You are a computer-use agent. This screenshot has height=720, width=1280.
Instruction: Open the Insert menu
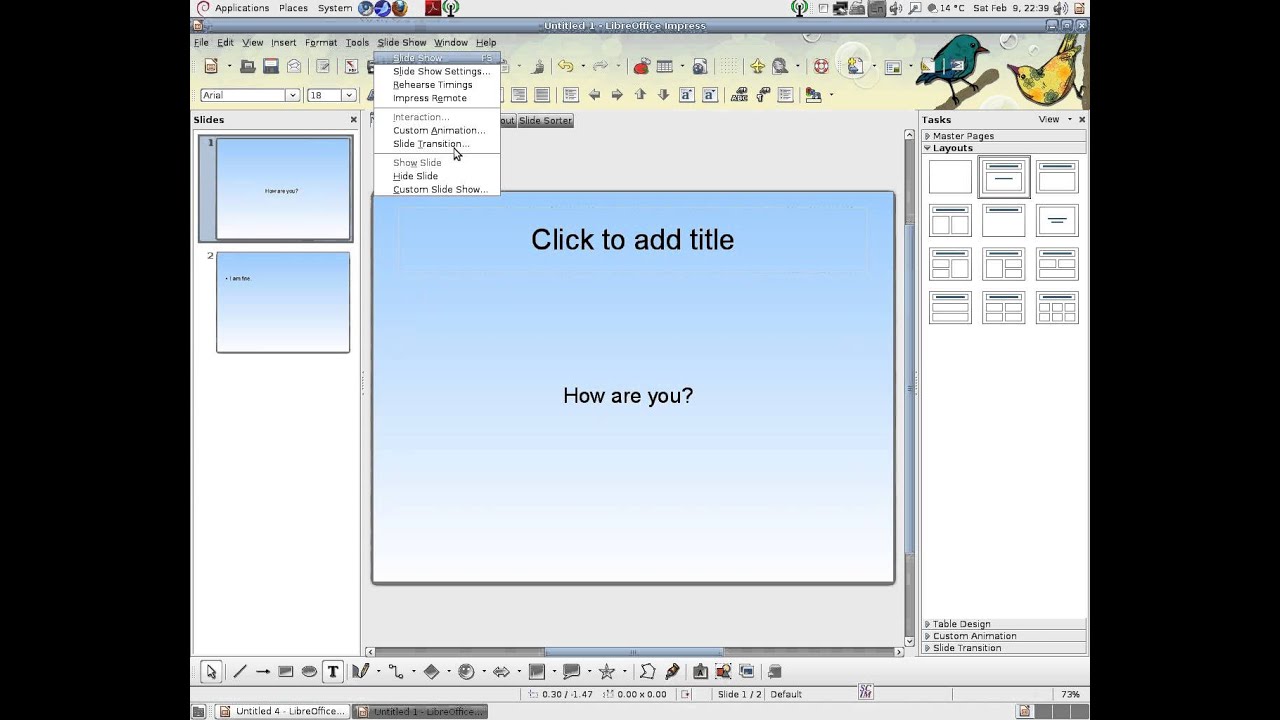pyautogui.click(x=284, y=43)
